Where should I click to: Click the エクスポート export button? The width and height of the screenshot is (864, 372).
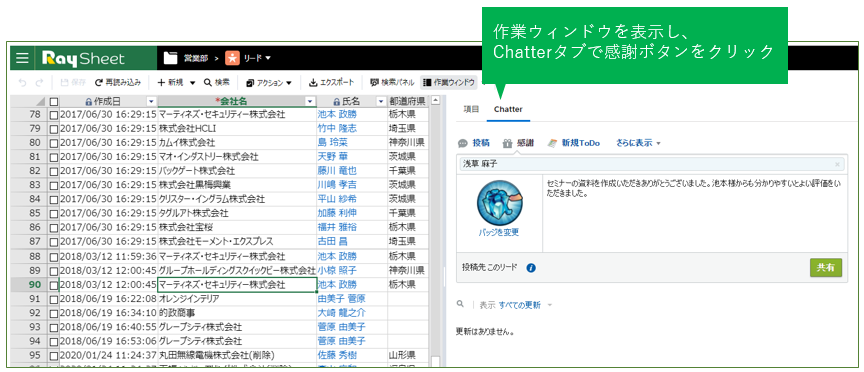(x=331, y=83)
